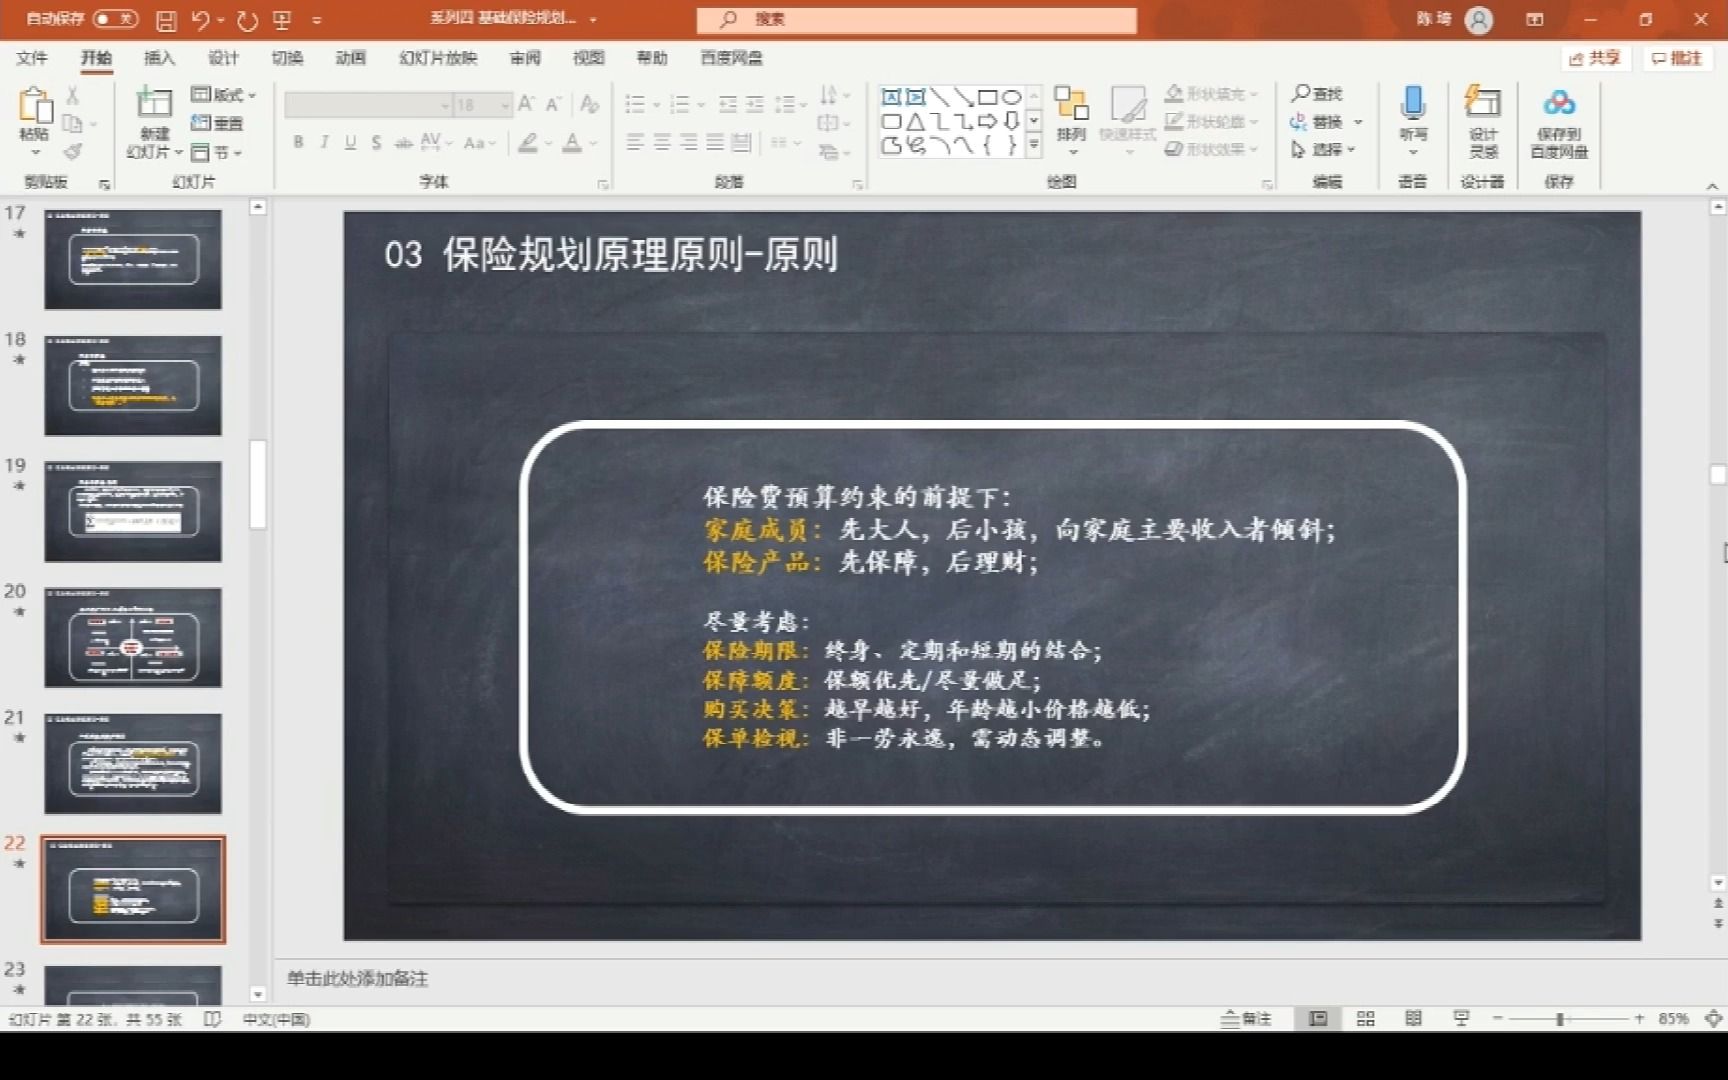Click the Decrease Font Size icon

pos(552,104)
